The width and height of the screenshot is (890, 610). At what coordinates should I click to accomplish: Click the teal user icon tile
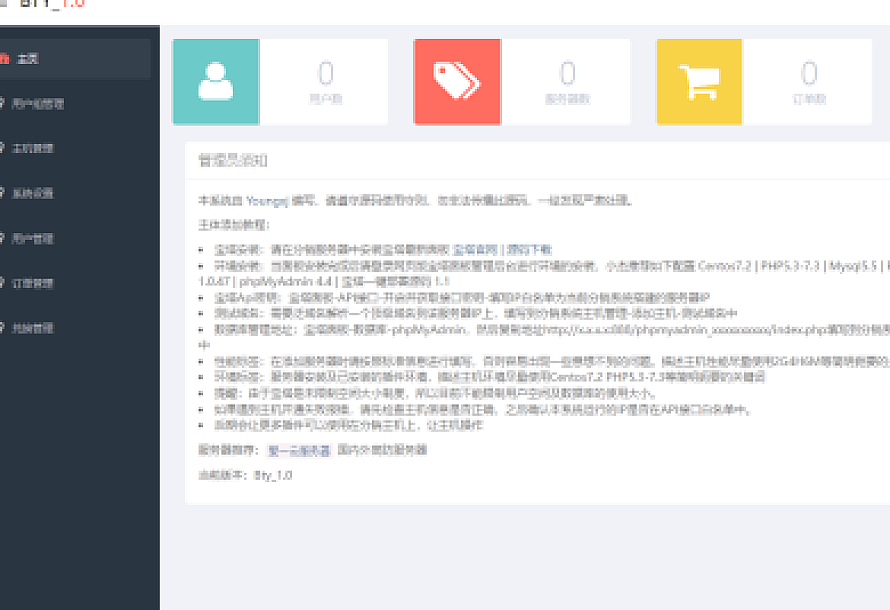point(215,82)
